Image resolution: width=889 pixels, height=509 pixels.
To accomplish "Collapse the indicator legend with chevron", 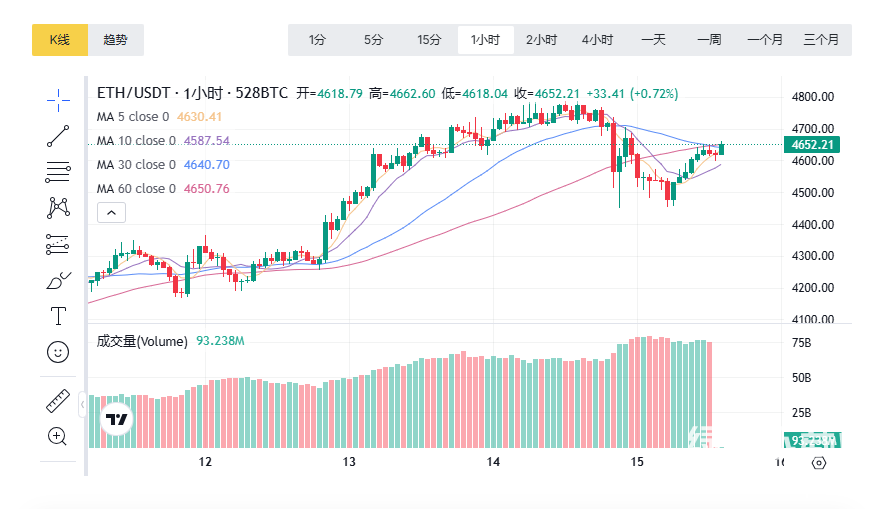I will coord(110,212).
